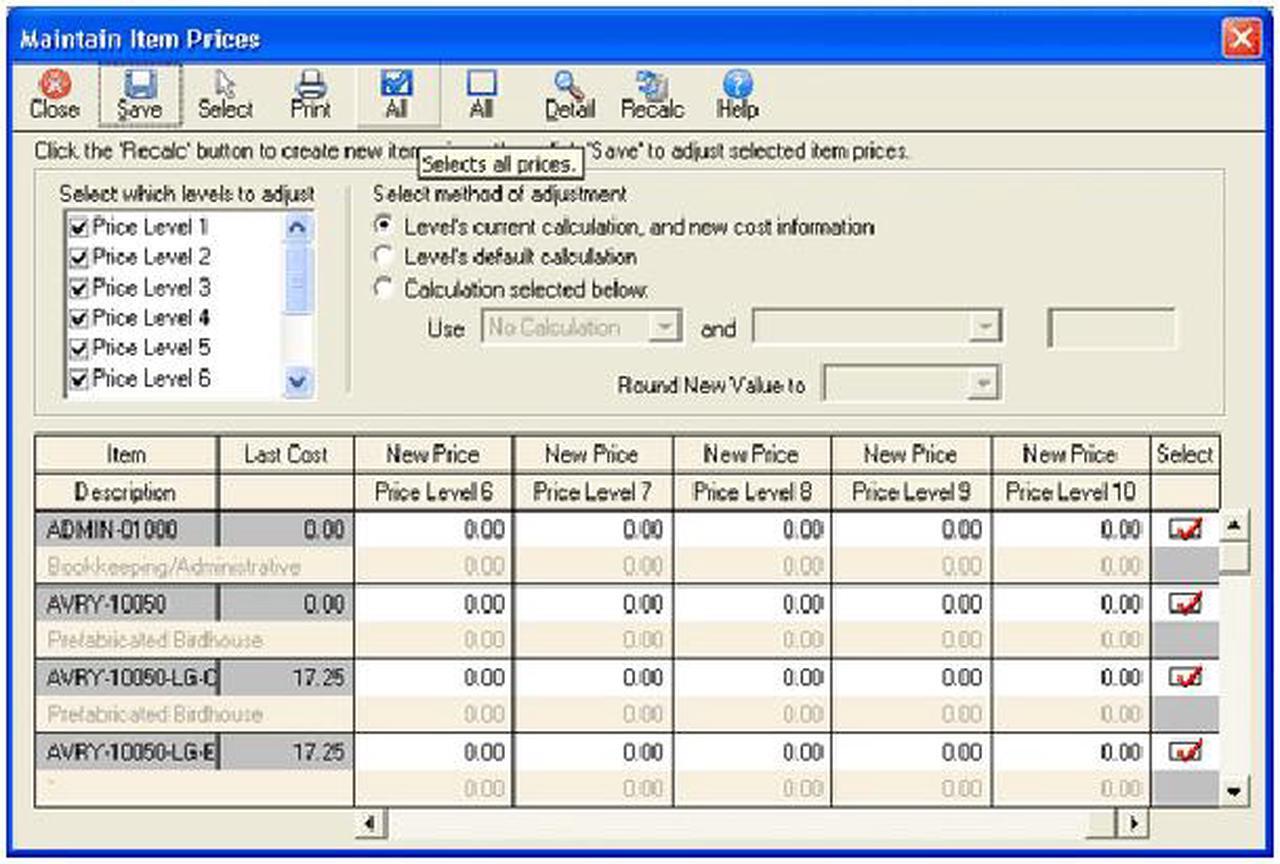
Task: Toggle the Select checkmark for AVRY-10050-LG-C row
Action: [x=1185, y=677]
